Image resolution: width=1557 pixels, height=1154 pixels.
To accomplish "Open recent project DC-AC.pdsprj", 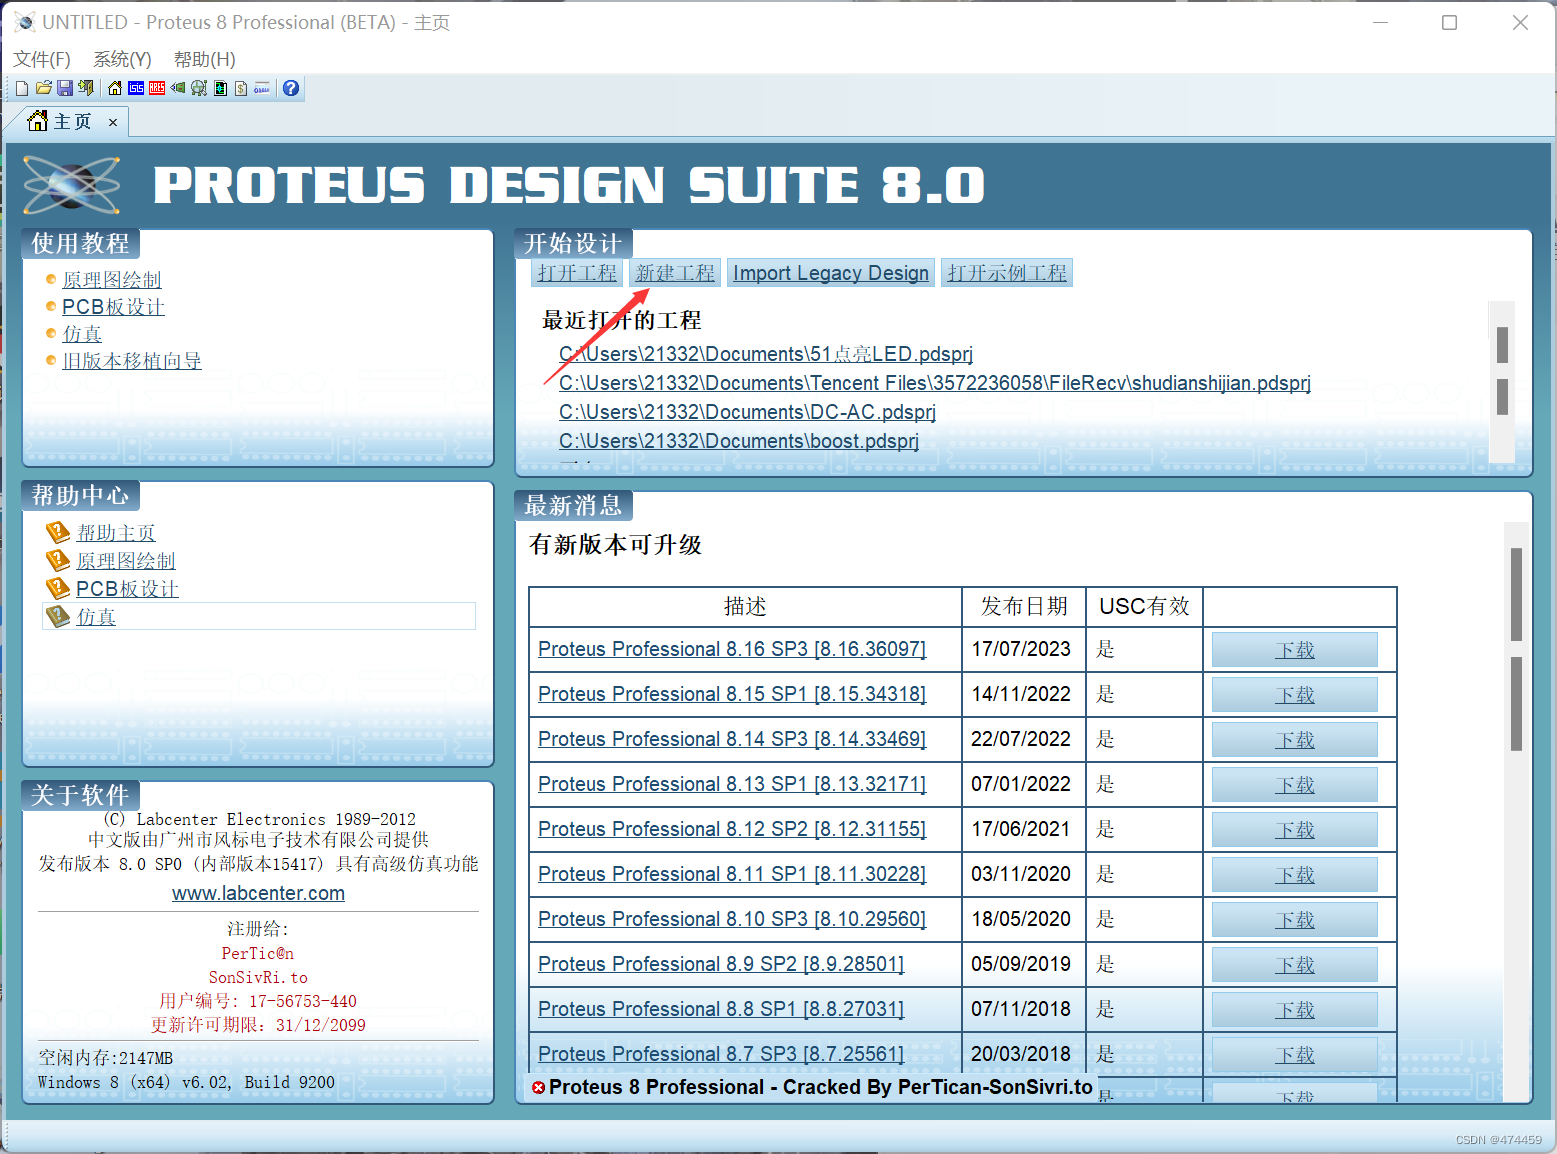I will click(747, 412).
